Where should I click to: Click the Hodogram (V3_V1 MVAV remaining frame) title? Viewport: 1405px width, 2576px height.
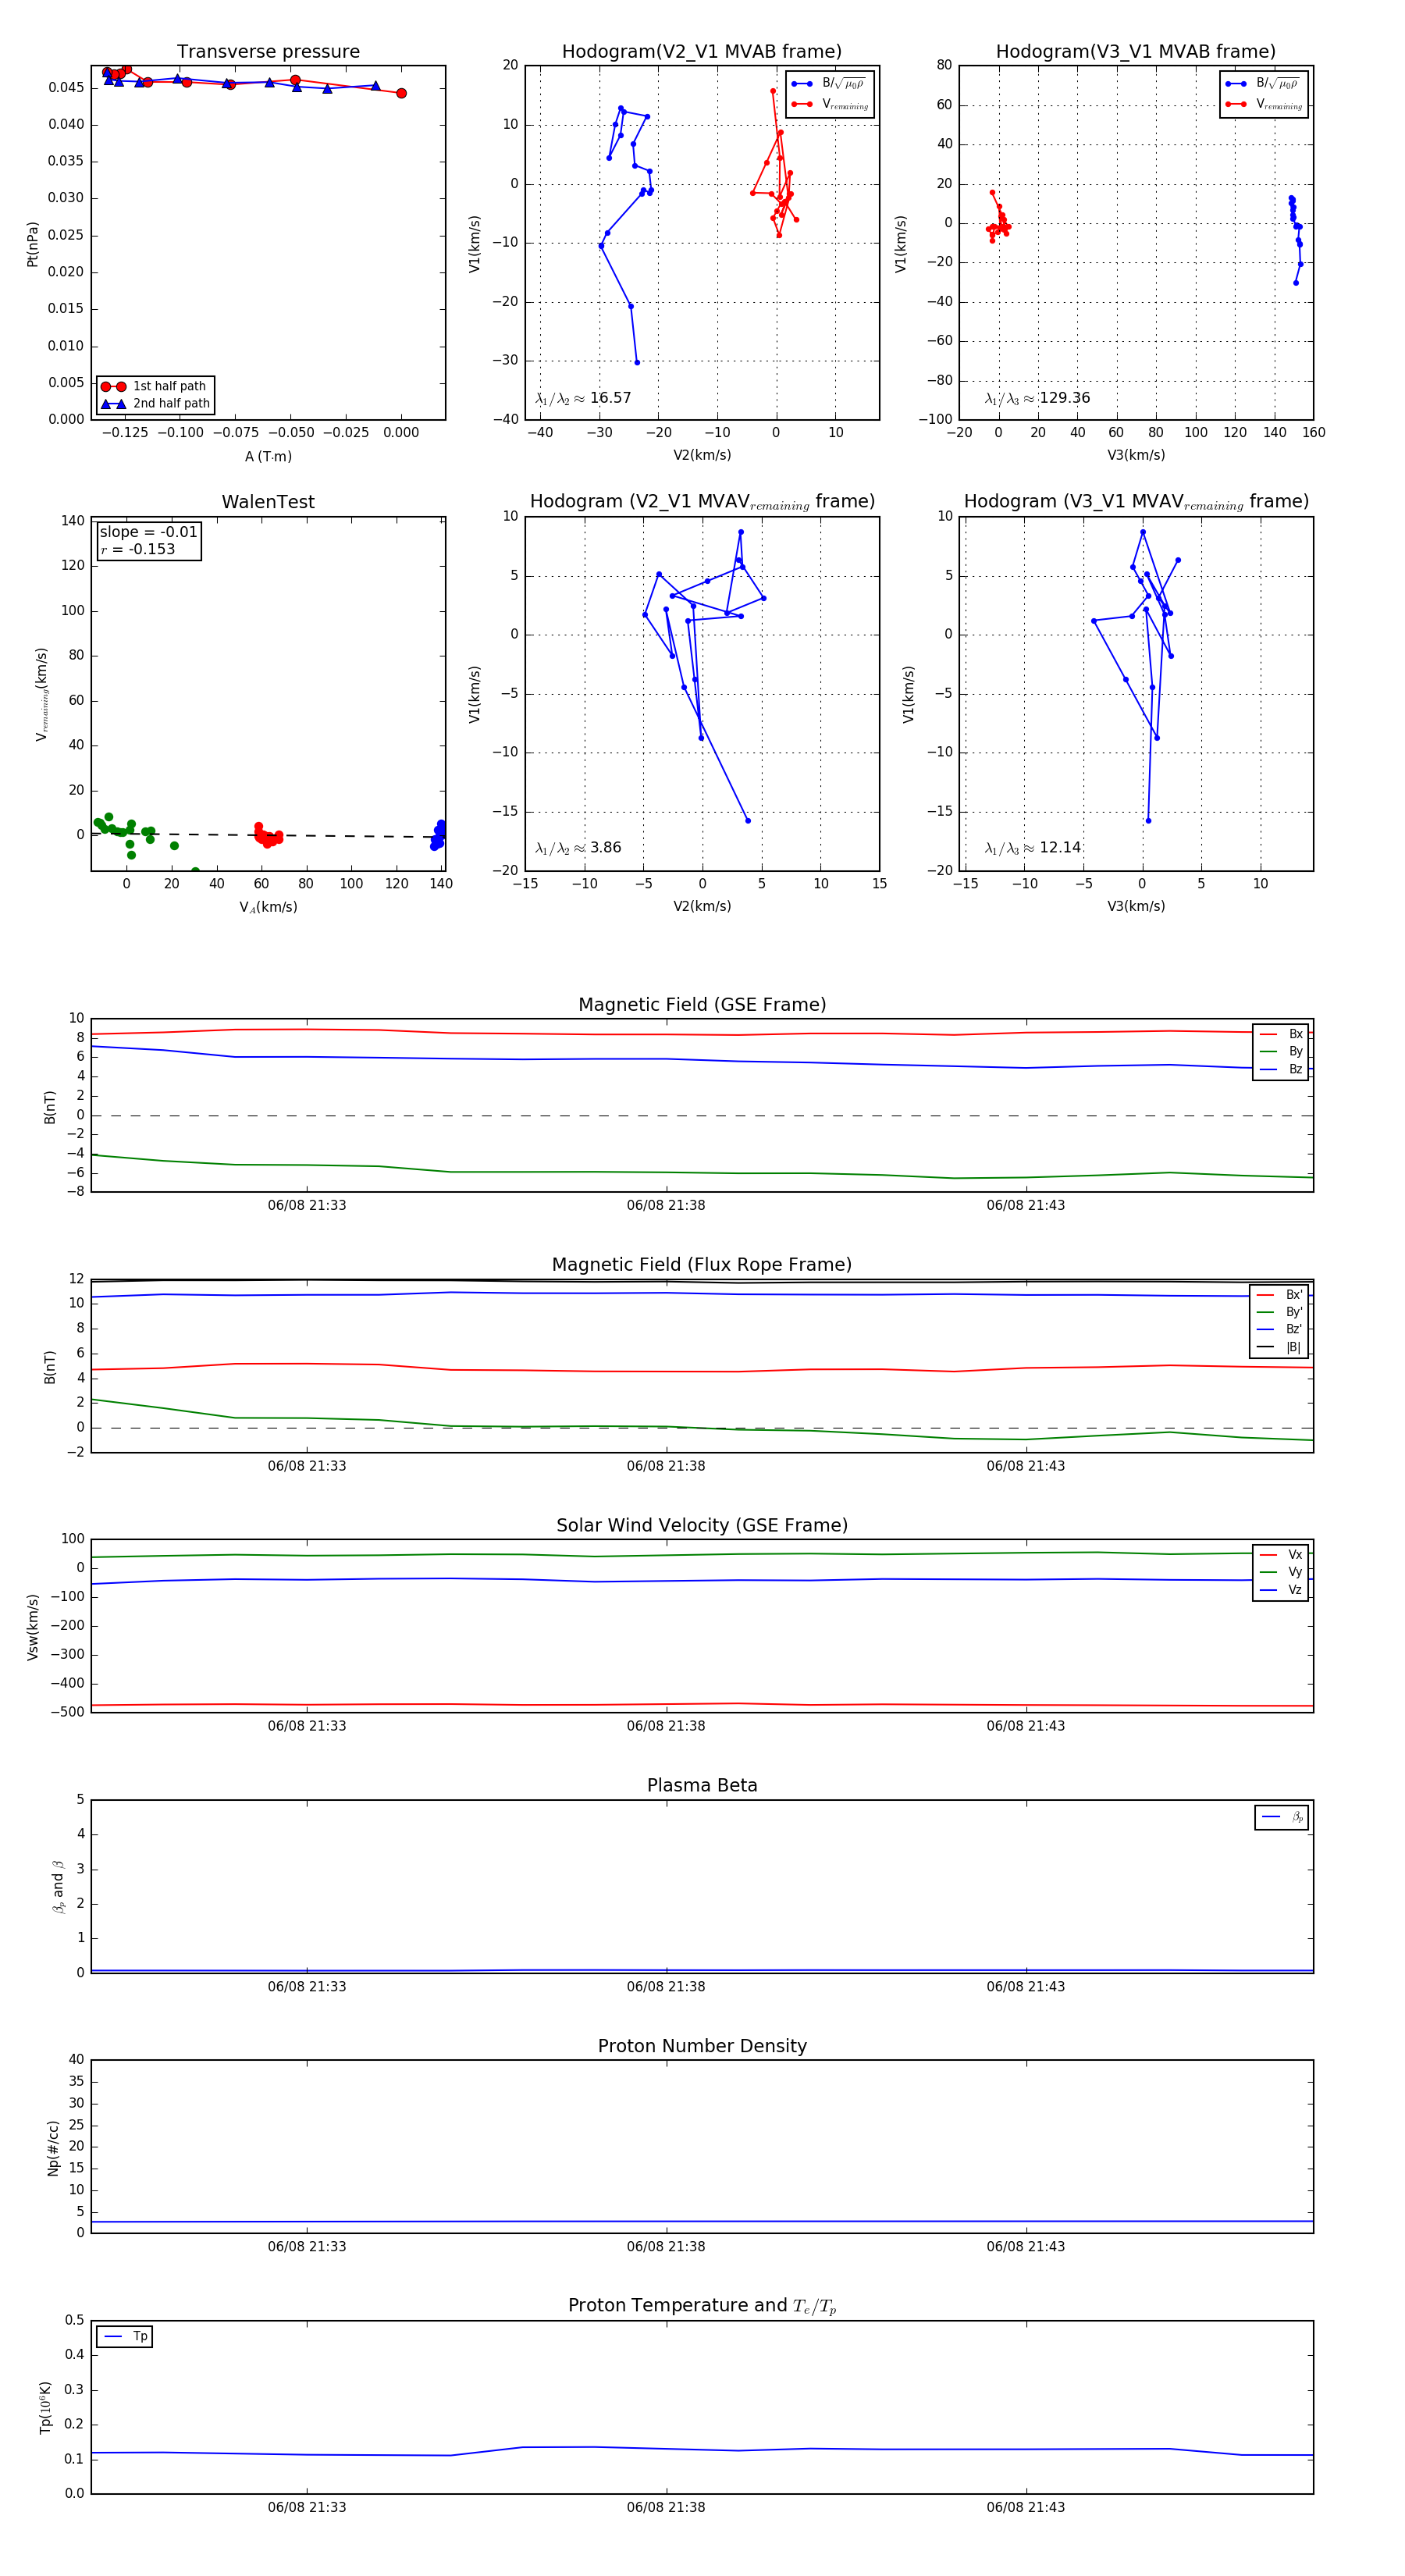(1136, 502)
